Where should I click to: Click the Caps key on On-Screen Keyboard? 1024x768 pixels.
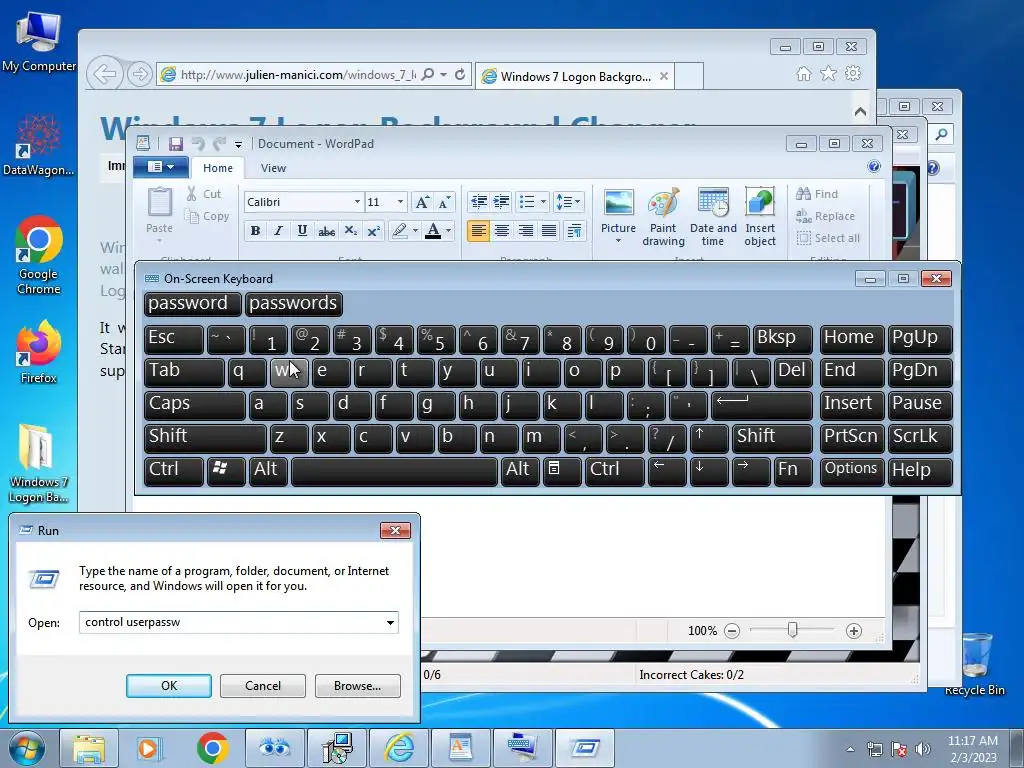(195, 405)
